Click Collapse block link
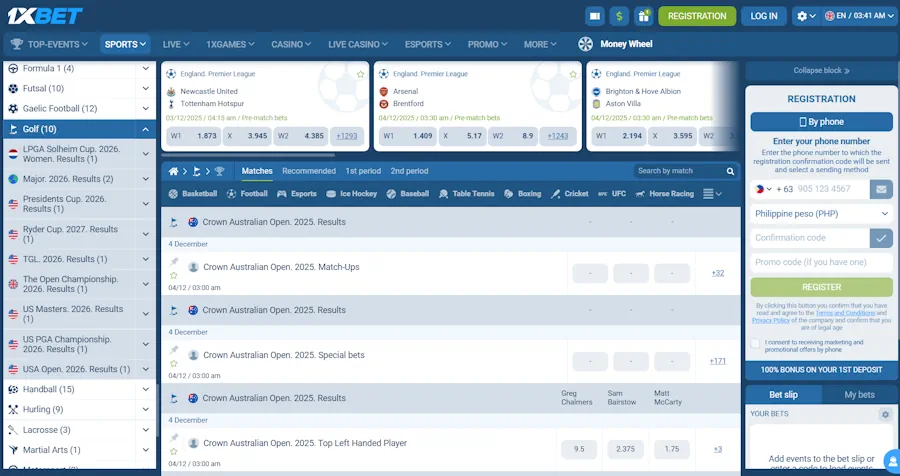 point(821,71)
